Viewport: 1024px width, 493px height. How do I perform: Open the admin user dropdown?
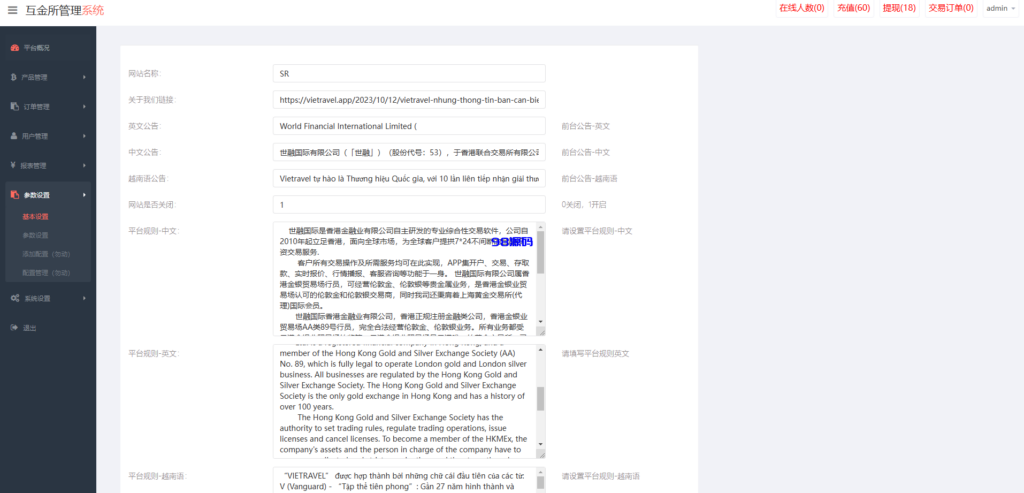[1001, 8]
